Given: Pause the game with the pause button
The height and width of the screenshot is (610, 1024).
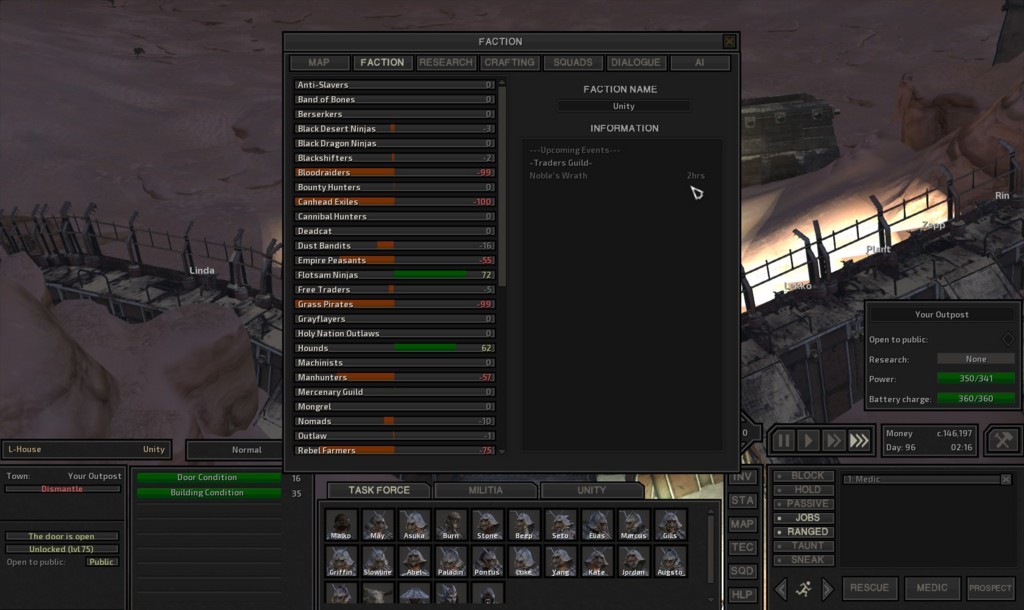Looking at the screenshot, I should click(783, 441).
